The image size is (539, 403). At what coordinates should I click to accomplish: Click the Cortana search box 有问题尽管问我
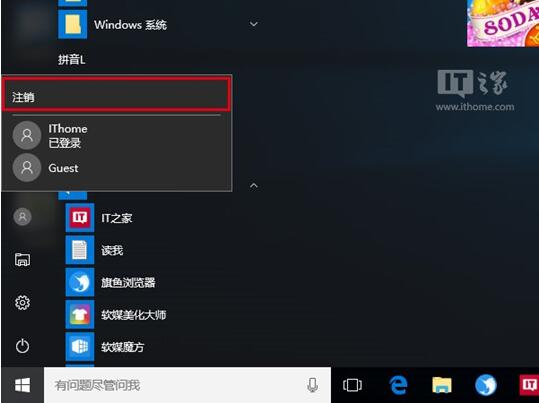[187, 385]
